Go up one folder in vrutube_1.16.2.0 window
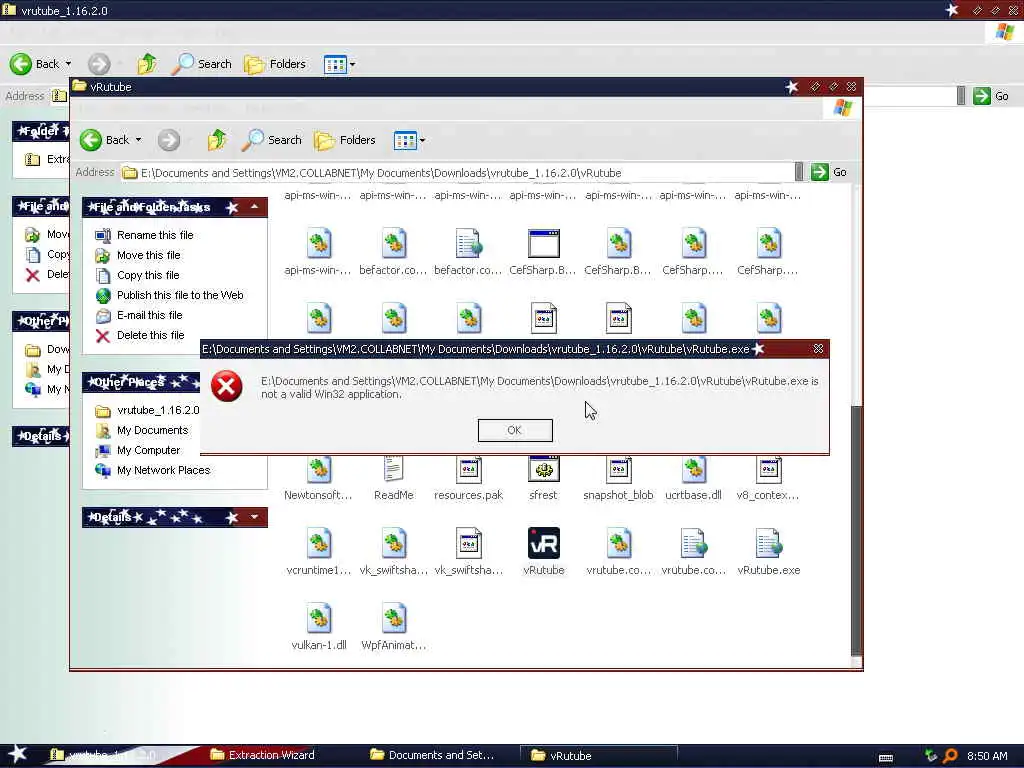The height and width of the screenshot is (768, 1024). click(x=148, y=64)
